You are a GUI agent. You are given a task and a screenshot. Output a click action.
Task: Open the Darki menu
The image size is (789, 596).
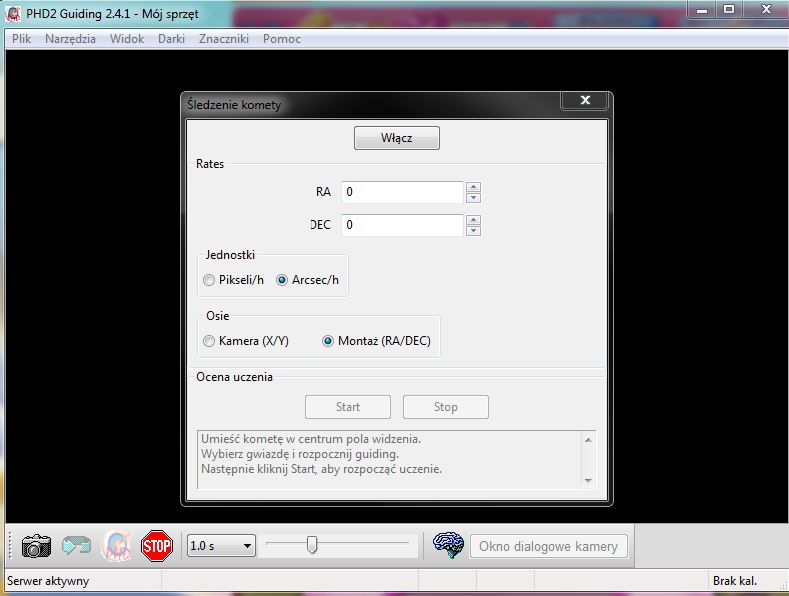[x=172, y=39]
